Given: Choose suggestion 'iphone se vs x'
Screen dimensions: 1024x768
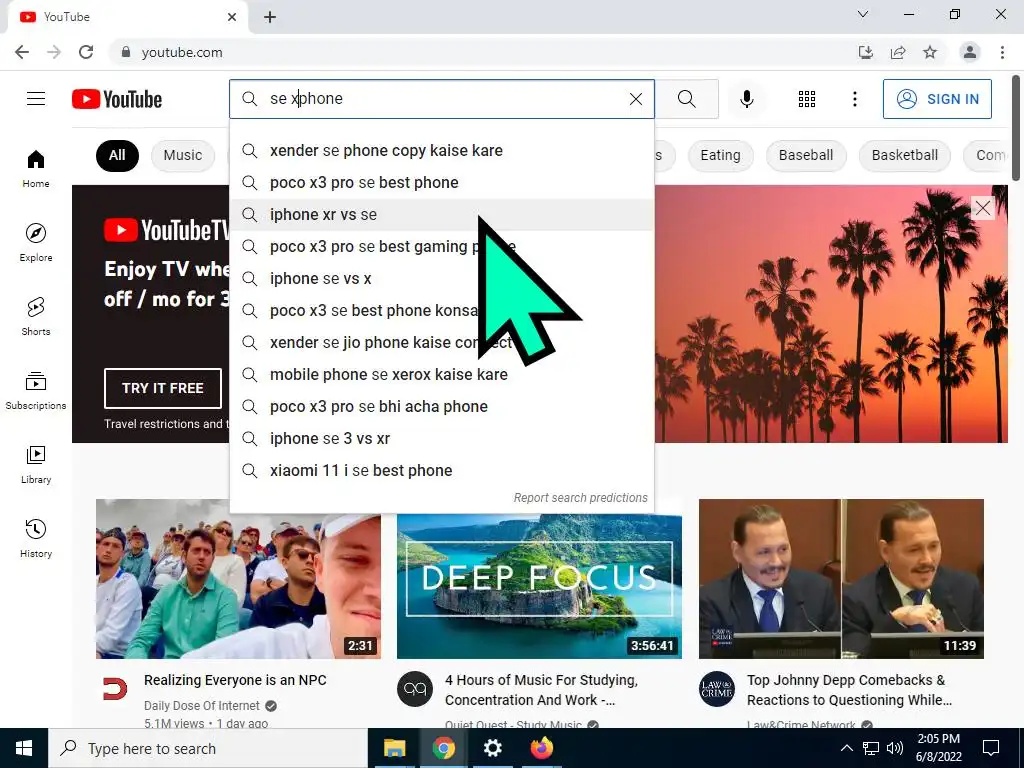Looking at the screenshot, I should 442,278.
